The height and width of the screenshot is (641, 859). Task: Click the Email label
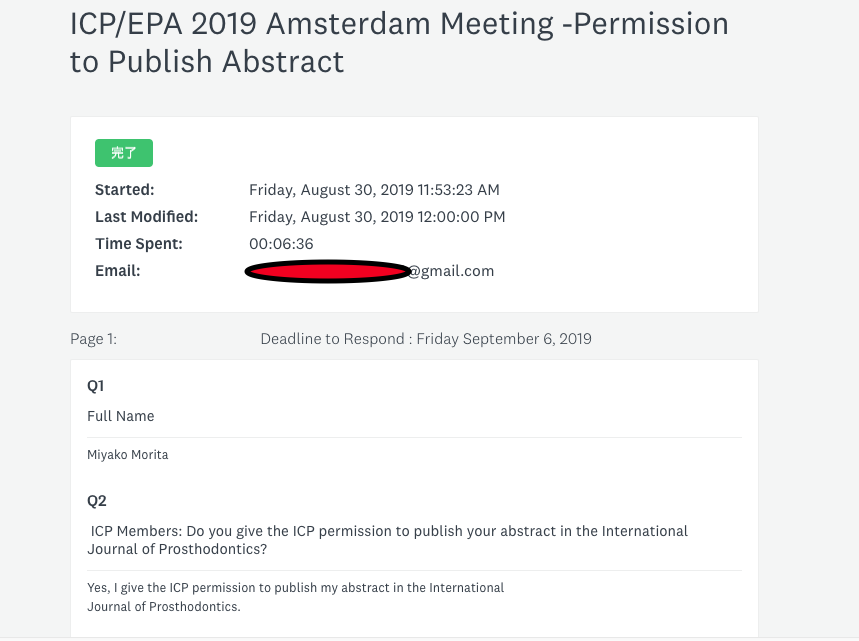[118, 271]
